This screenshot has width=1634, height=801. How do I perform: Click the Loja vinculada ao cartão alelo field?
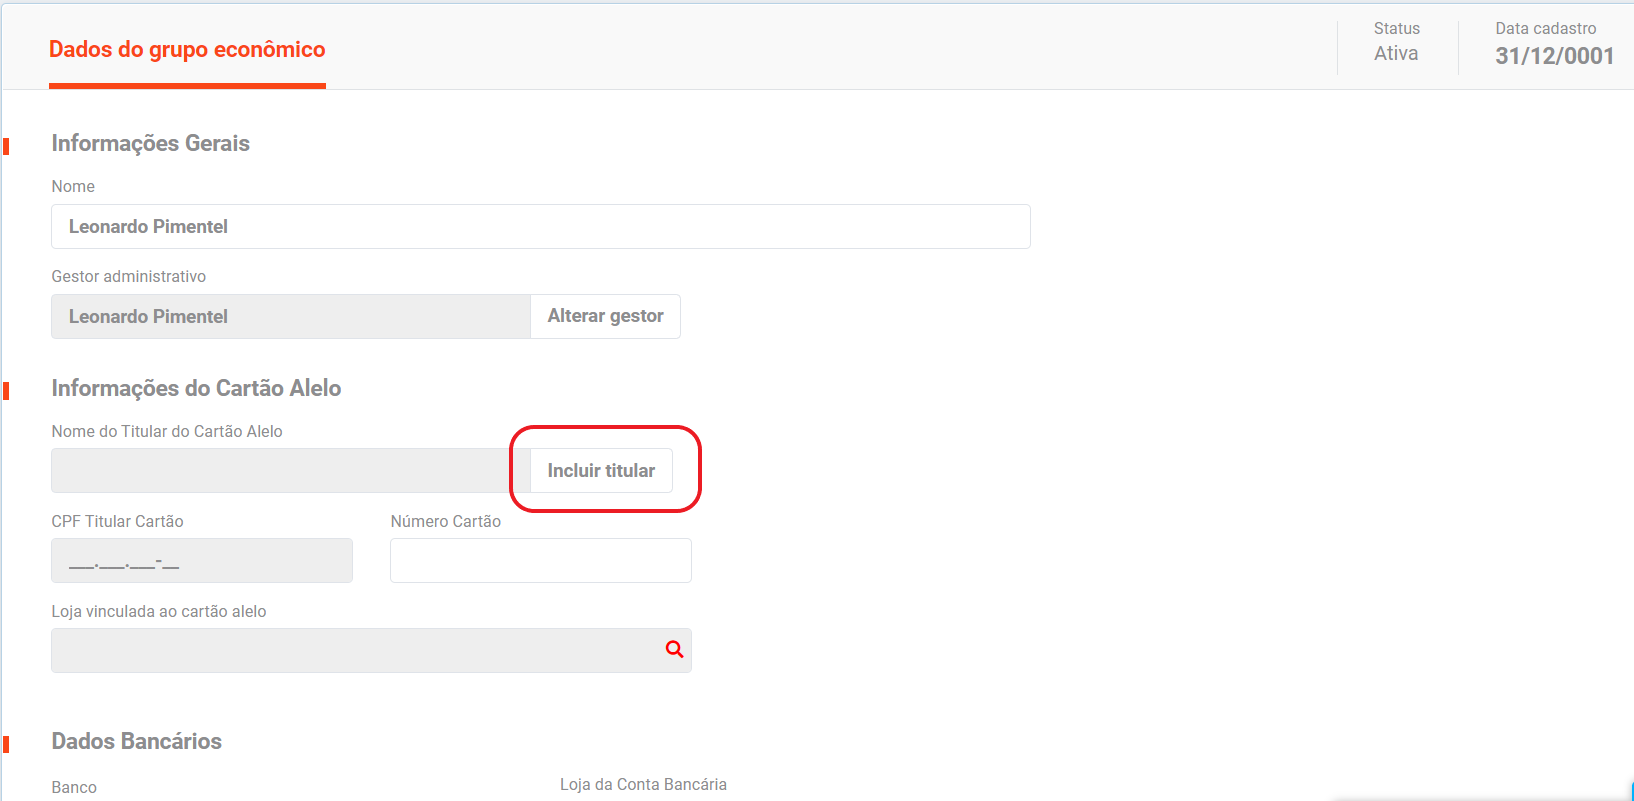[355, 651]
